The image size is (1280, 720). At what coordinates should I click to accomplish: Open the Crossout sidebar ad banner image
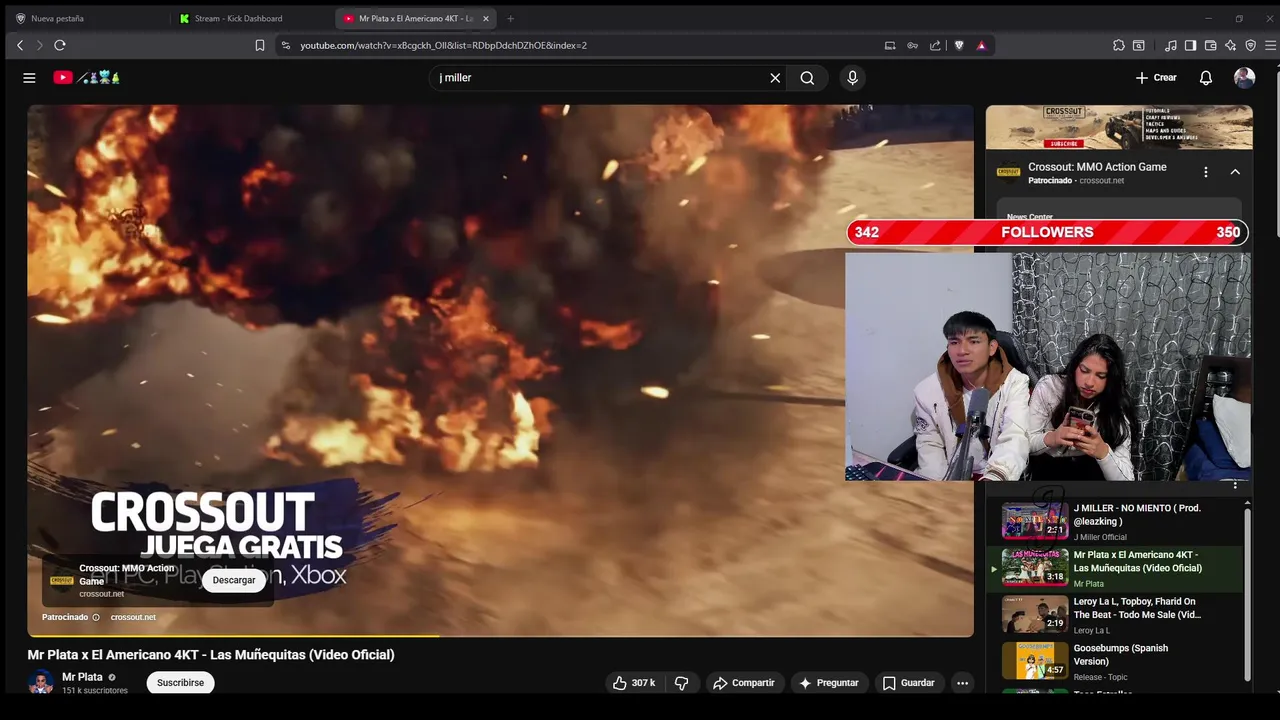(x=1119, y=127)
